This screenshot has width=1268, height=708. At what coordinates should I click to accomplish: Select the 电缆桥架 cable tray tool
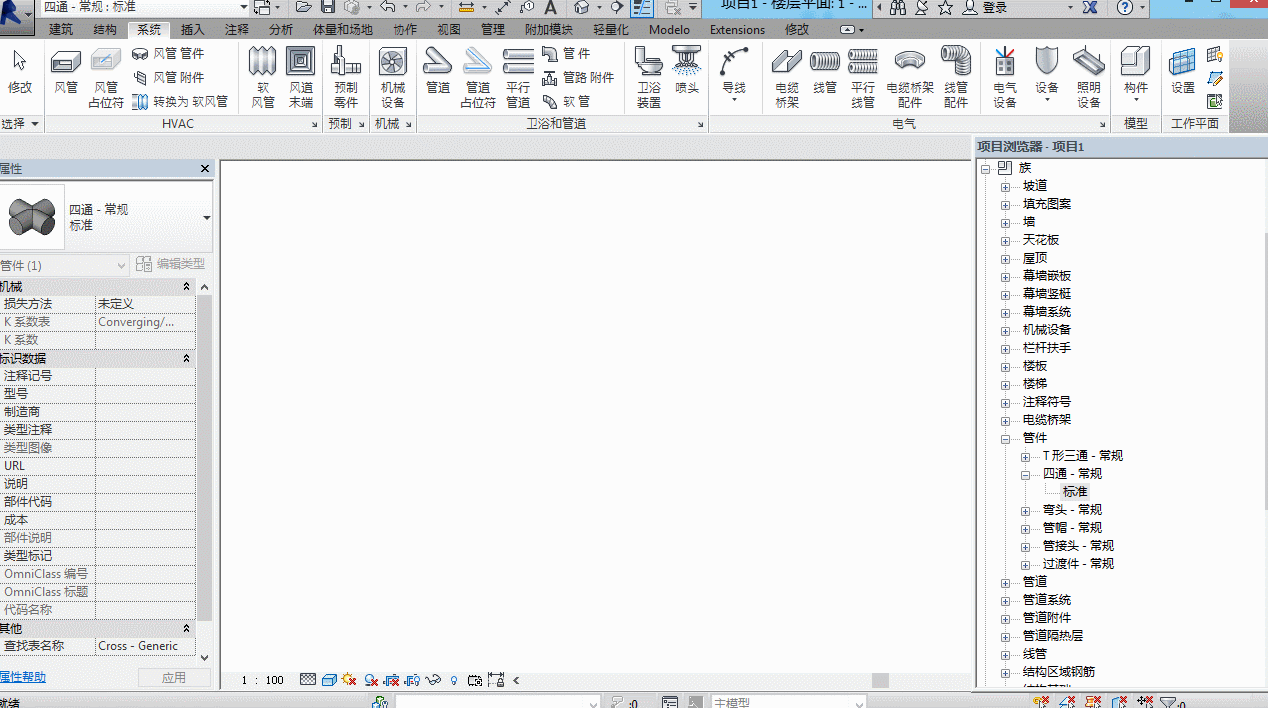pyautogui.click(x=787, y=77)
